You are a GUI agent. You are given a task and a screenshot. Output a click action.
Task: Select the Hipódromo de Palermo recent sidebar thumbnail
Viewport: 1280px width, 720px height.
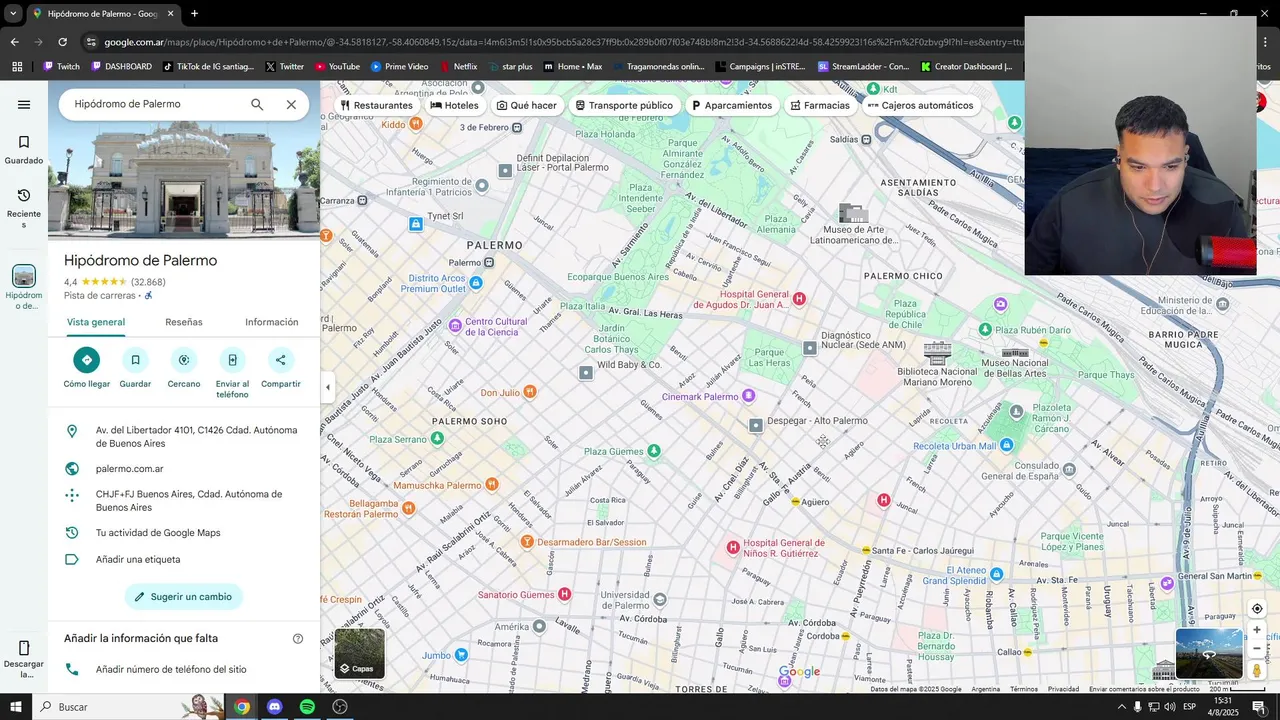coord(24,276)
